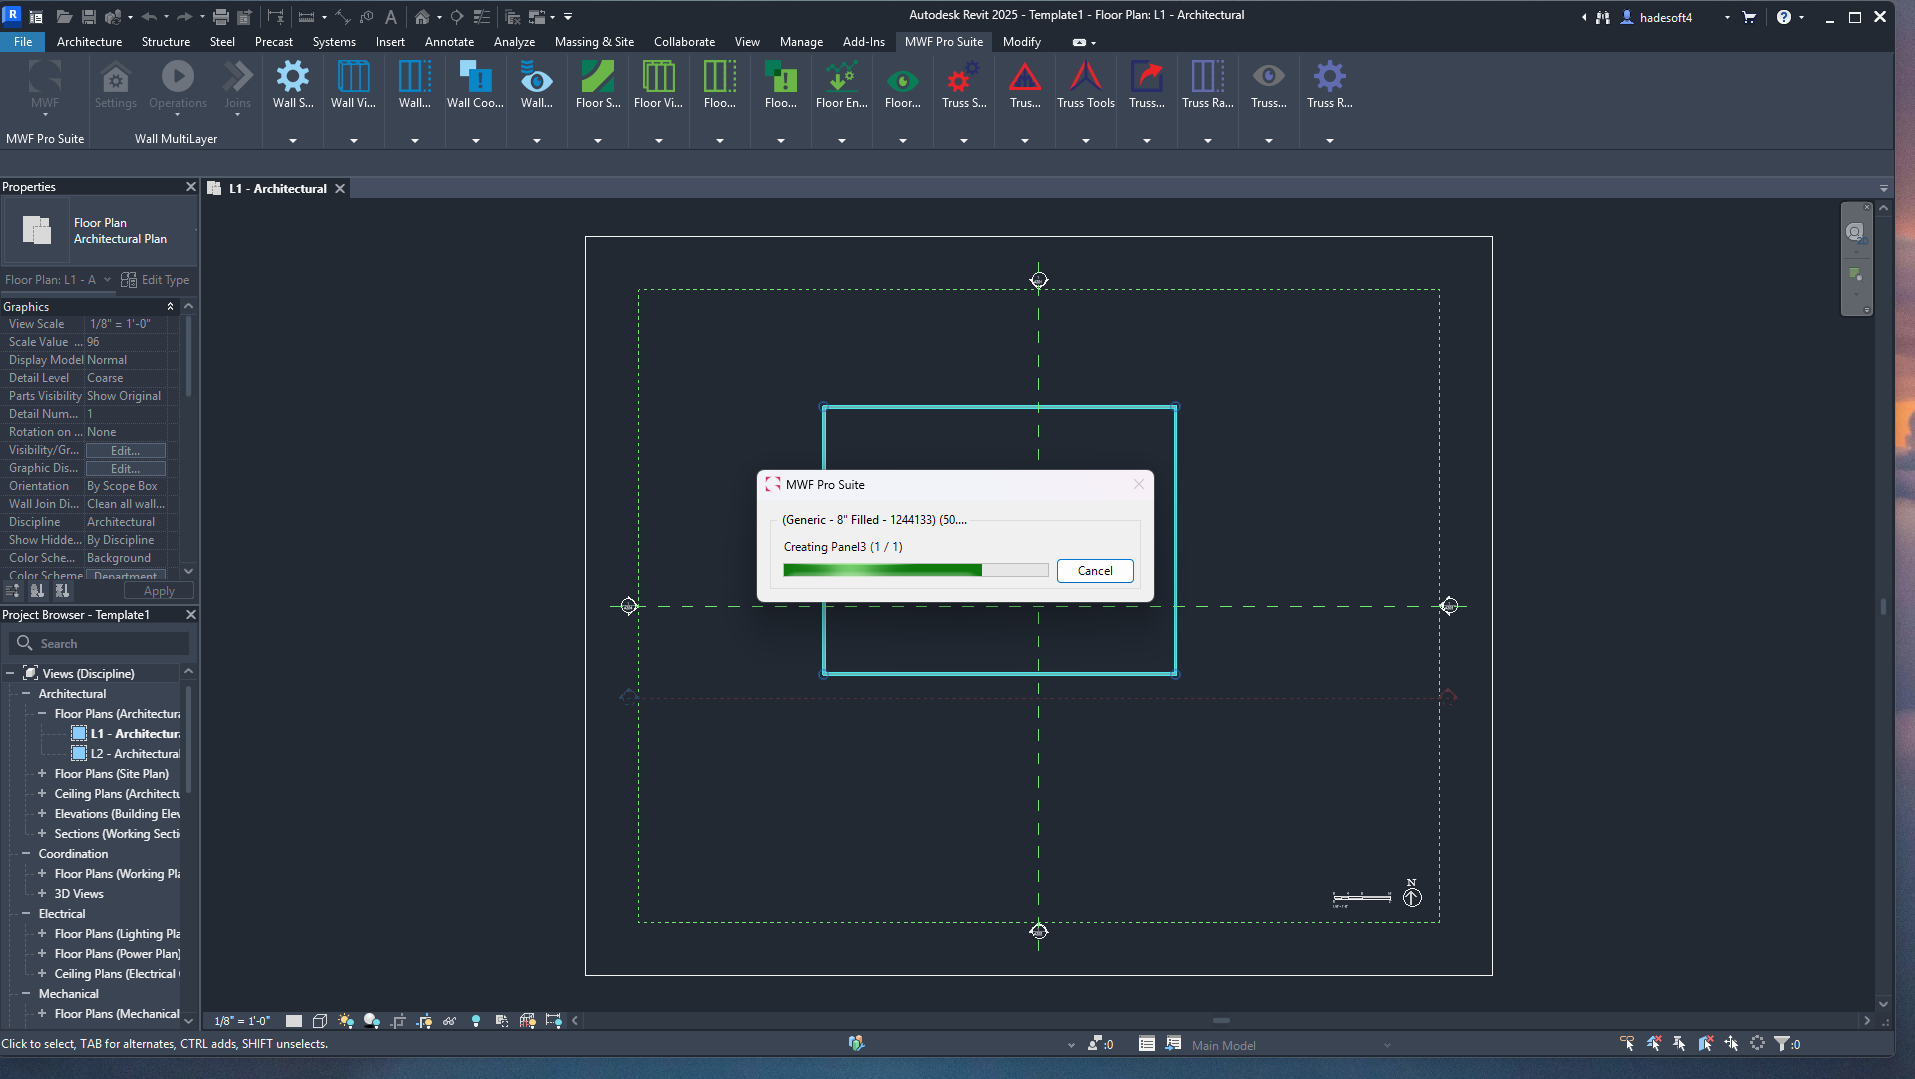1915x1079 pixels.
Task: Toggle Select Links in status bar
Action: point(1627,1044)
